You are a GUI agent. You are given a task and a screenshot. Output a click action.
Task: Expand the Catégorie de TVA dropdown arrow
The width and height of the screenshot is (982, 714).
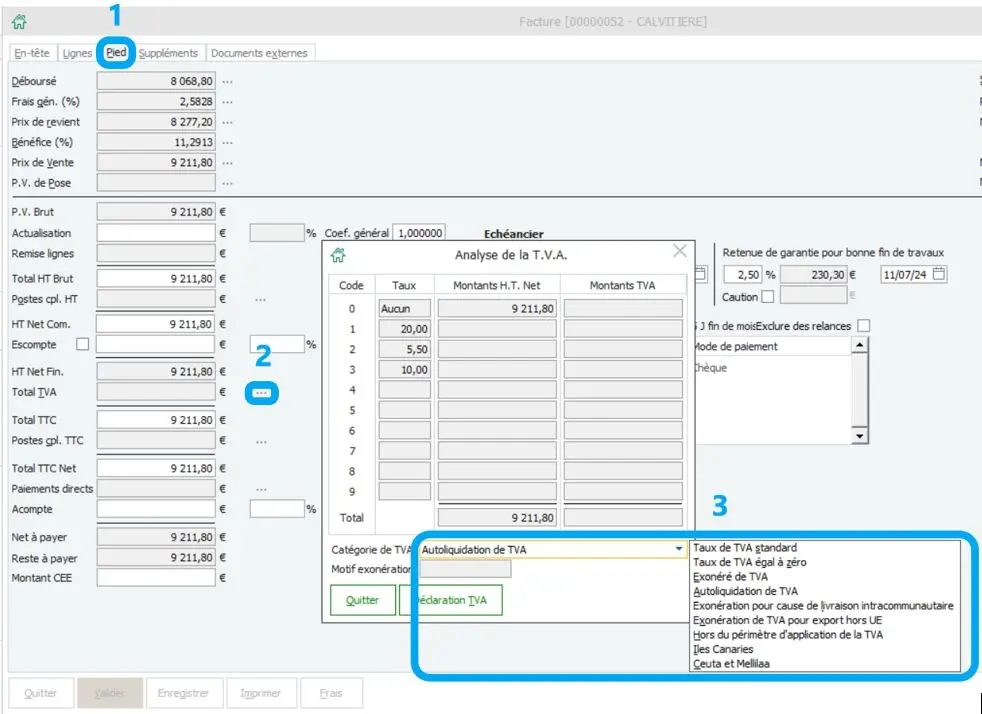678,549
